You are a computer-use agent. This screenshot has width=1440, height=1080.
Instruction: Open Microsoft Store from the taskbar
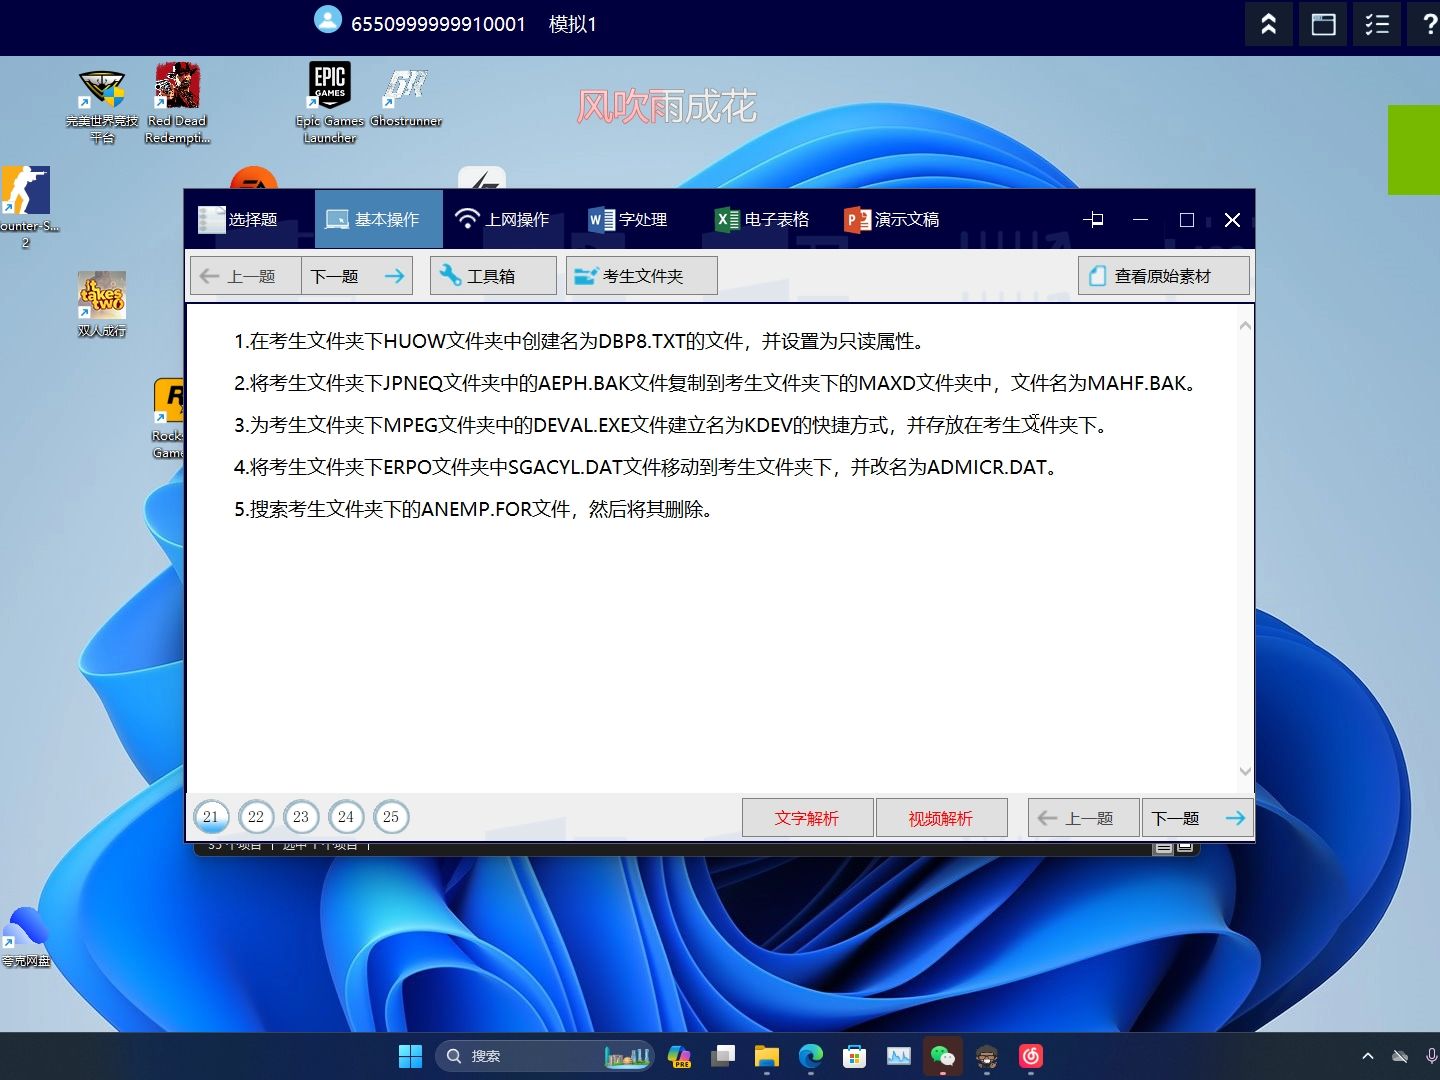[855, 1056]
